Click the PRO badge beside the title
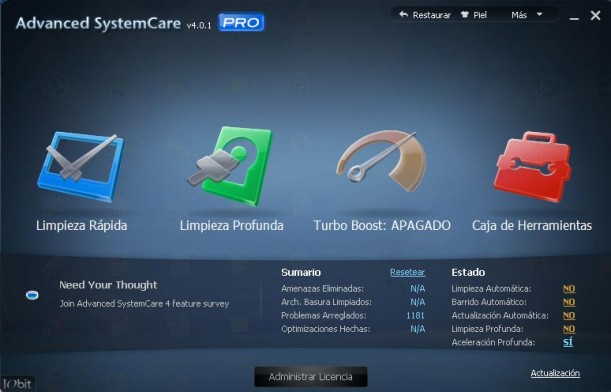Viewport: 611px width, 392px height. click(241, 22)
